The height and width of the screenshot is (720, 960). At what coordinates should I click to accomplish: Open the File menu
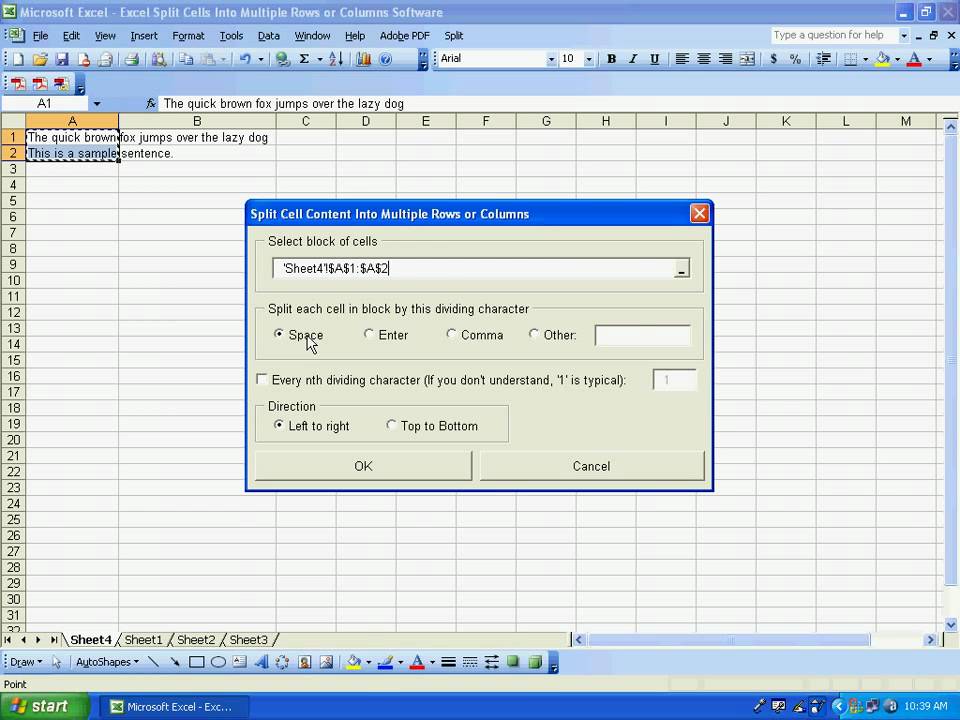coord(40,36)
